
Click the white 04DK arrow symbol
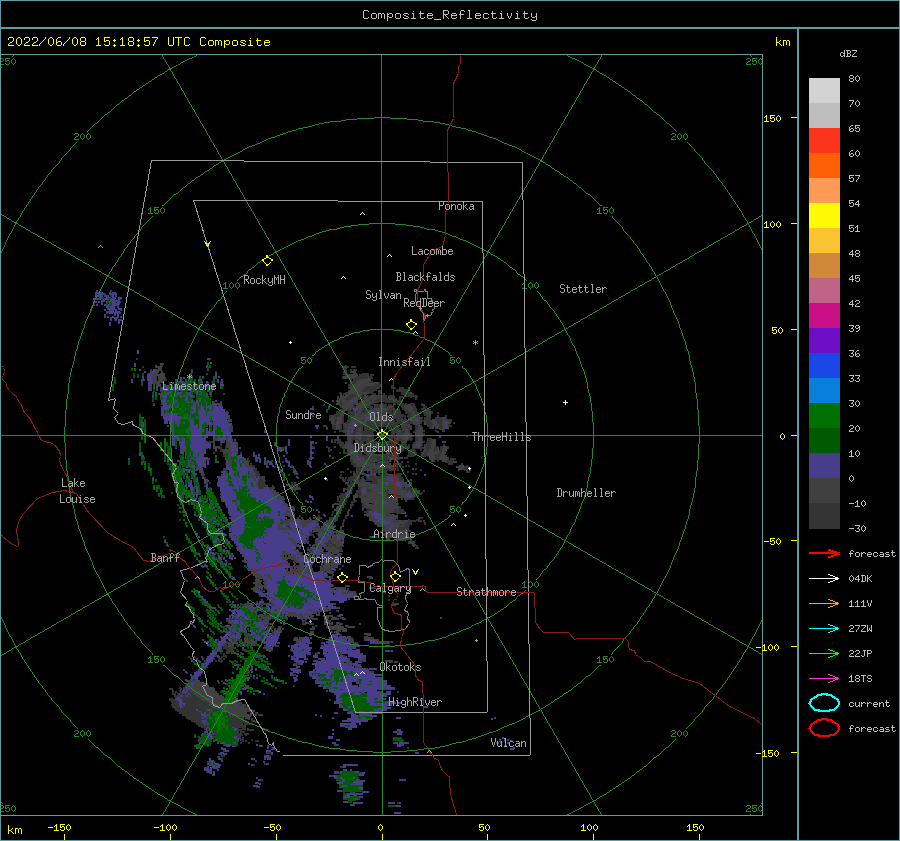click(824, 579)
